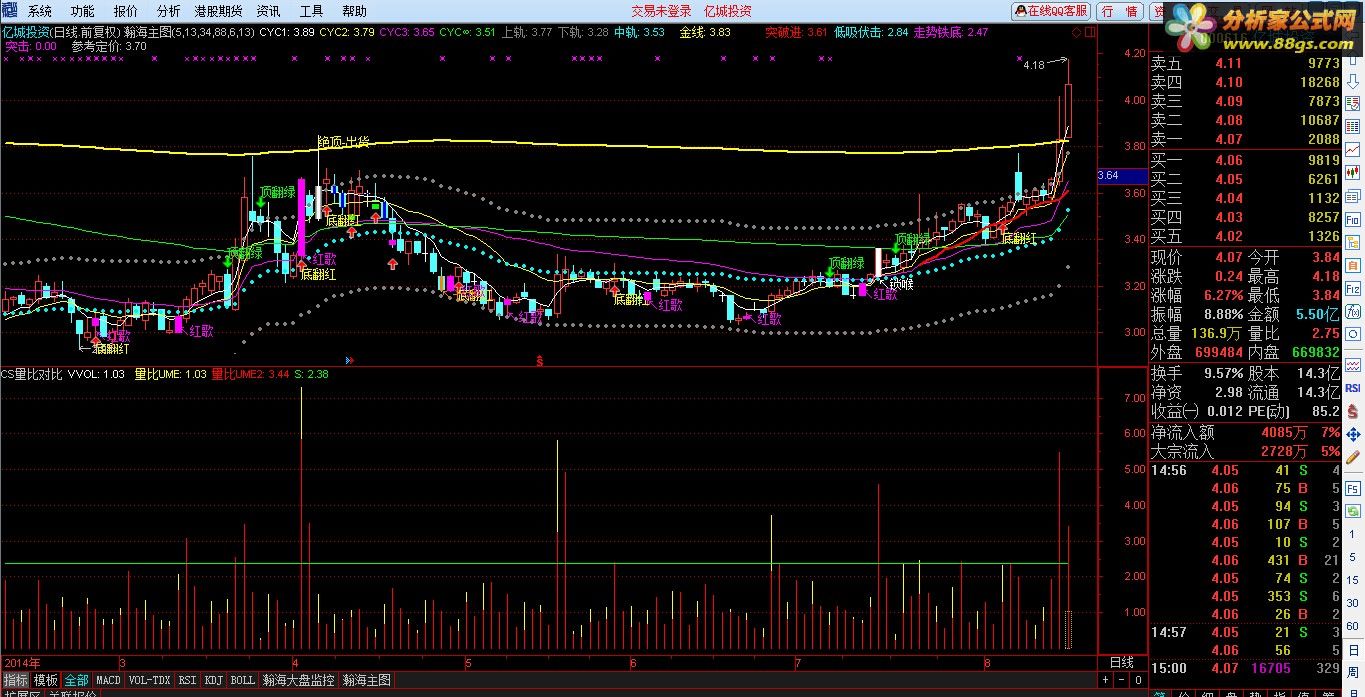Click the 买一 price 4.06 row

coord(1245,160)
